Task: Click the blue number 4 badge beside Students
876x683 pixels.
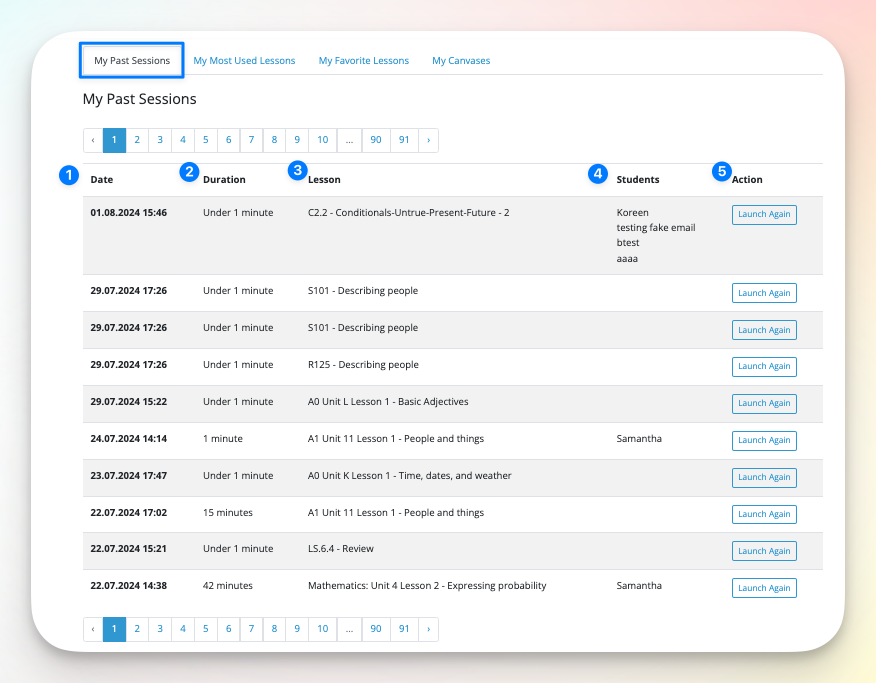Action: click(x=598, y=173)
